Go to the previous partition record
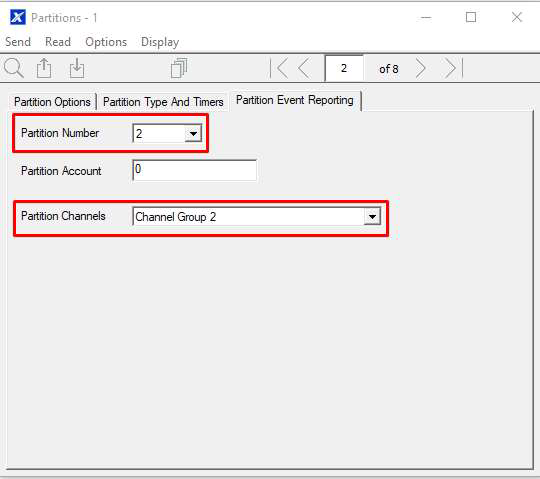This screenshot has height=479, width=540. (304, 68)
